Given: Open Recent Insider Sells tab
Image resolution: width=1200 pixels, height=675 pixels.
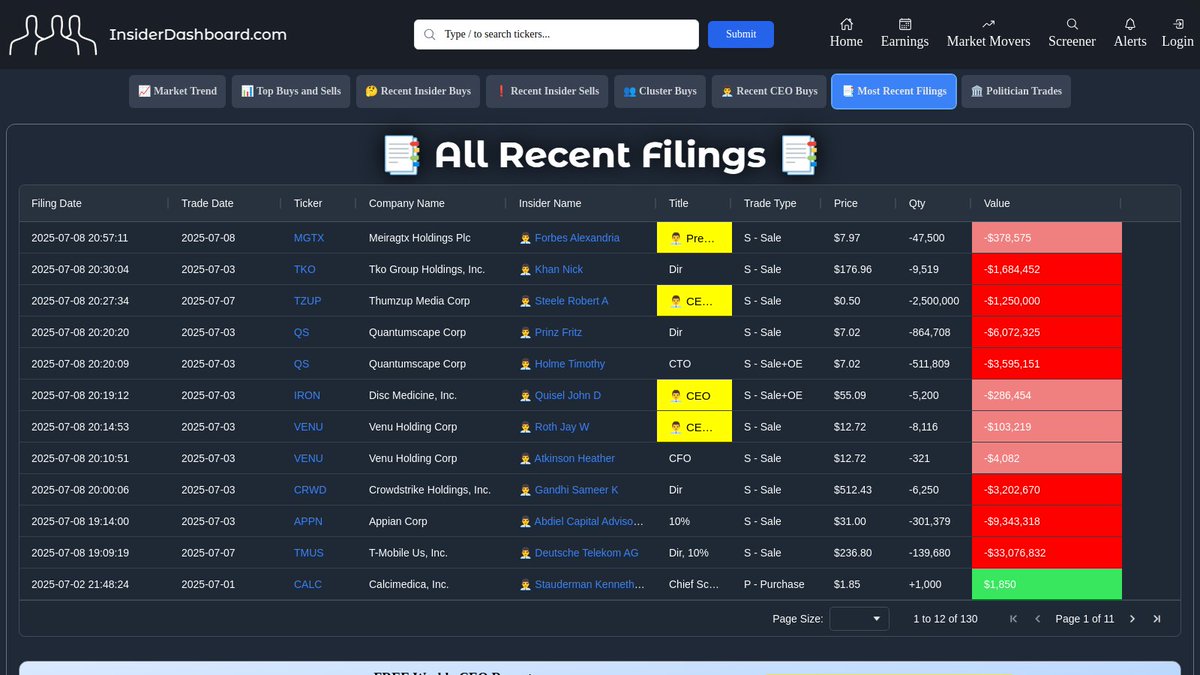Looking at the screenshot, I should [x=547, y=91].
